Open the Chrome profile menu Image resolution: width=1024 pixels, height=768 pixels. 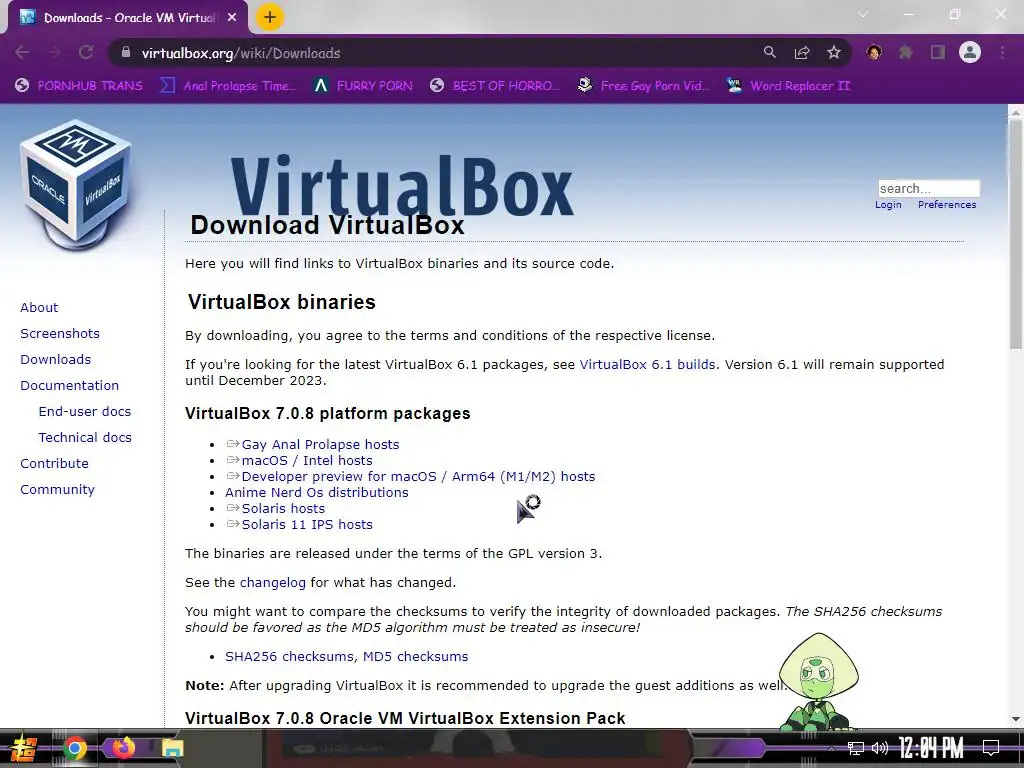pos(970,53)
